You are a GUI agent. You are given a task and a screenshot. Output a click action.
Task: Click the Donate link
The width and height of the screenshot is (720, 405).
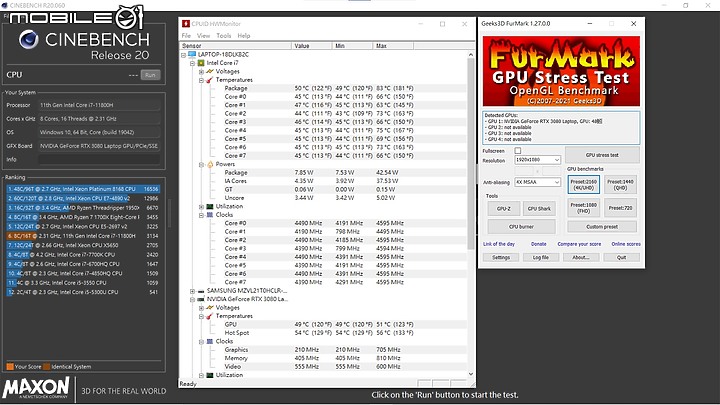(x=539, y=244)
